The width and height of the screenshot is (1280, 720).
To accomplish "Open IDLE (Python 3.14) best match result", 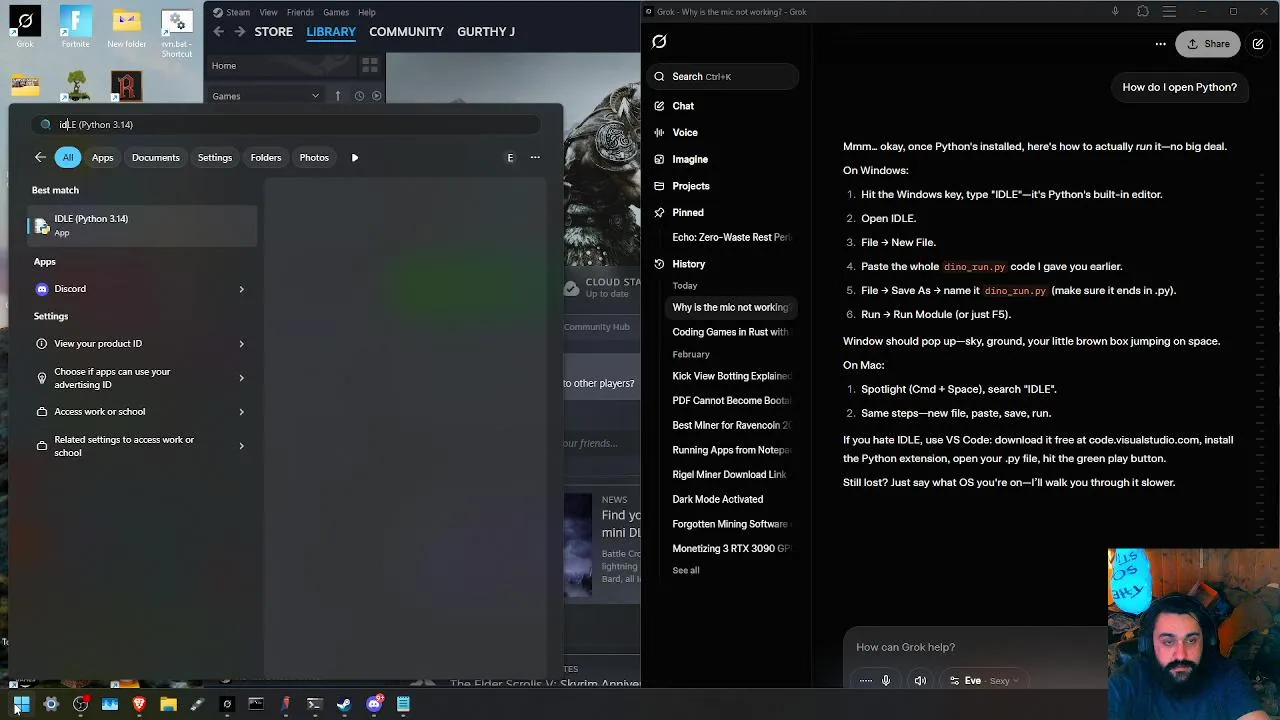I will pyautogui.click(x=141, y=225).
